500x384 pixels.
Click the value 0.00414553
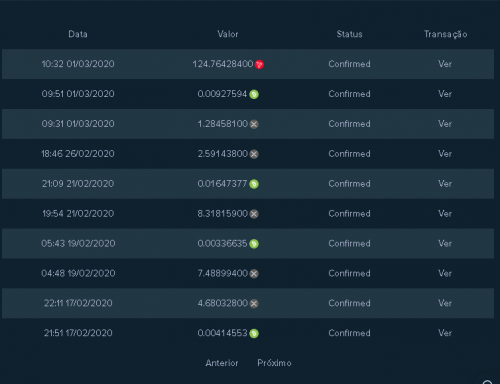[x=222, y=333]
